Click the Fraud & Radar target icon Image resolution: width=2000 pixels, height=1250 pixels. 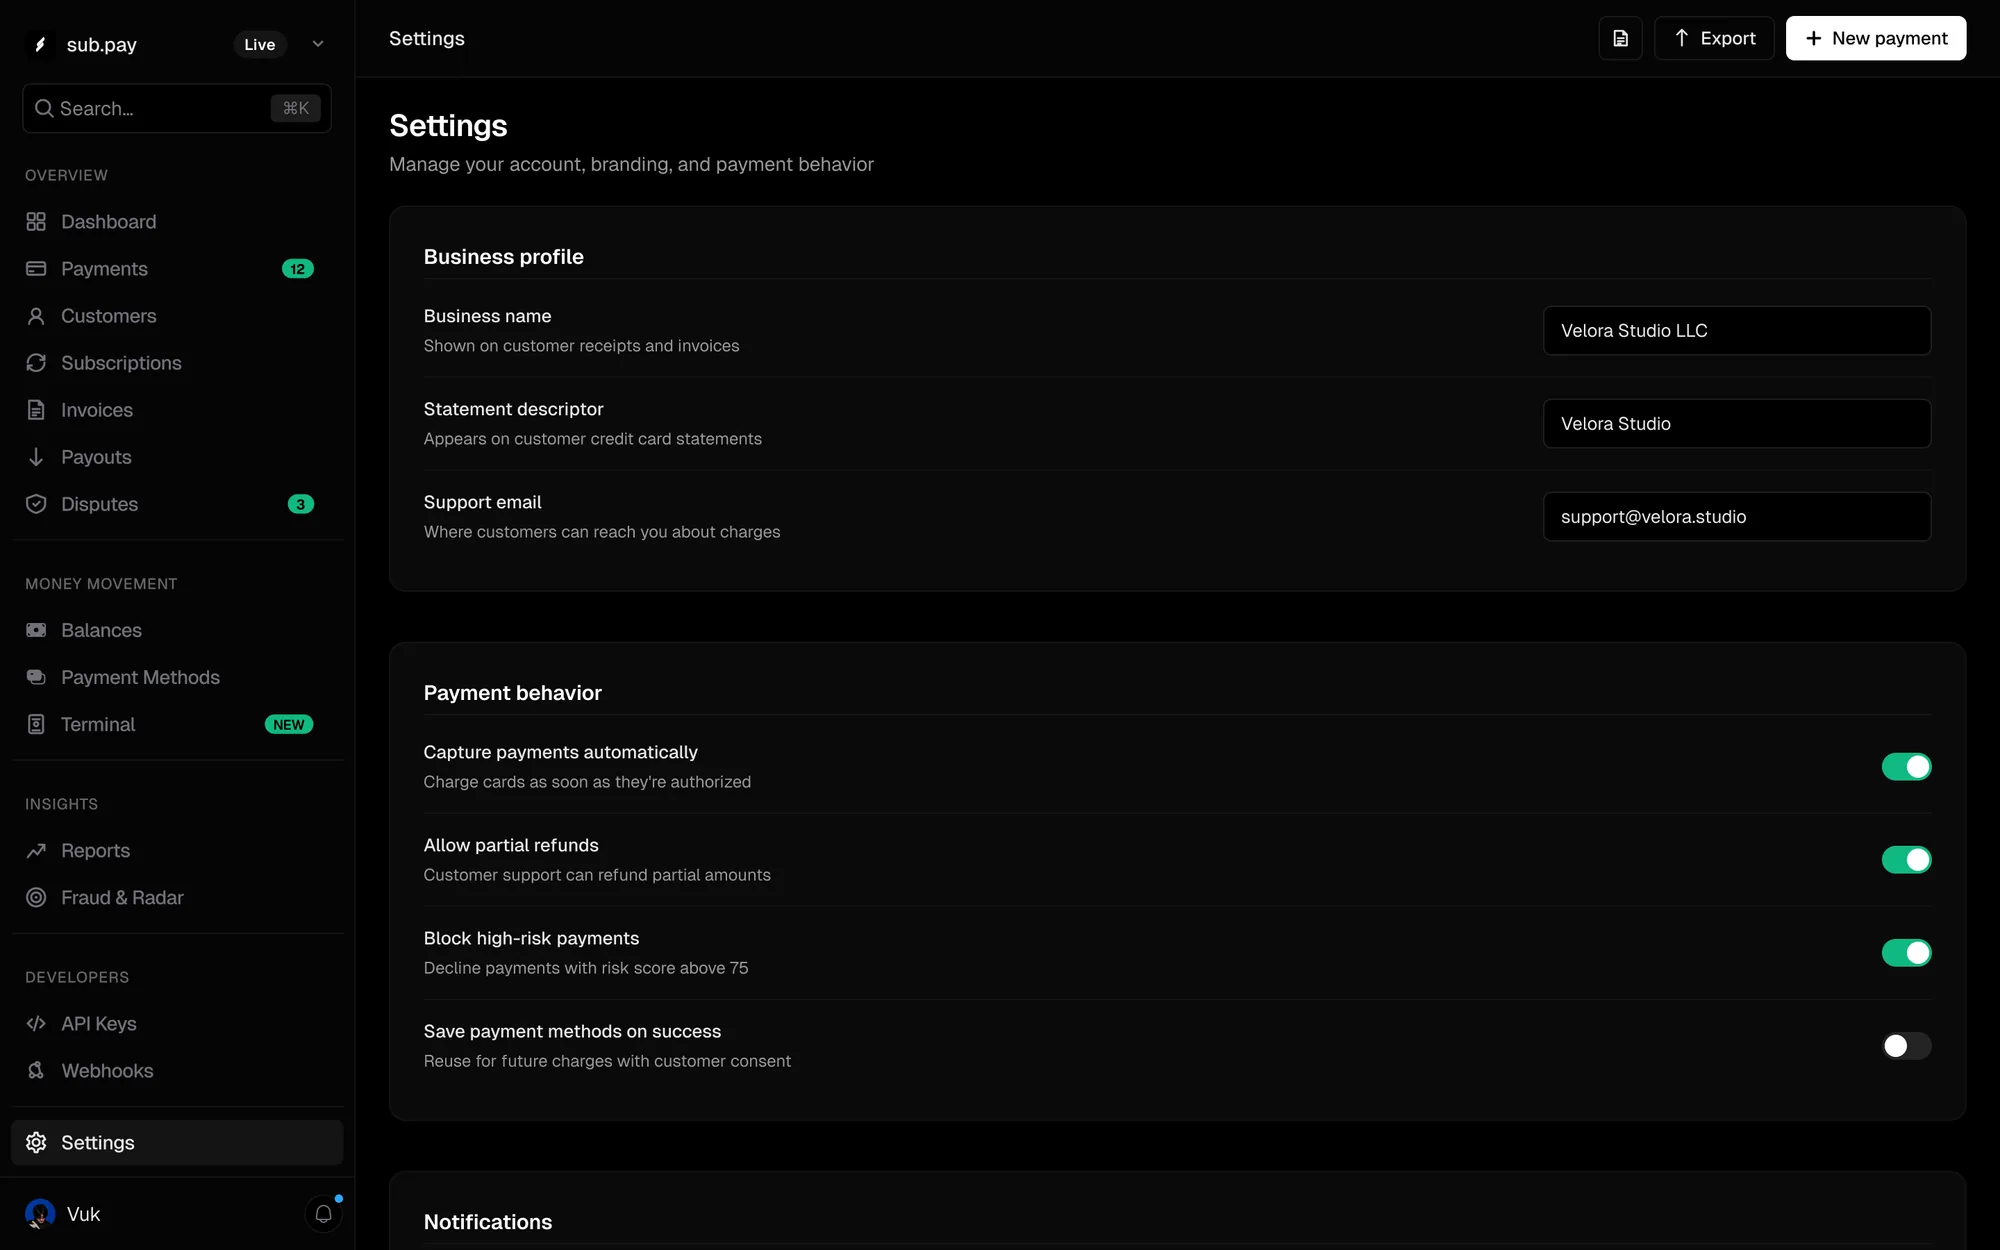(36, 898)
